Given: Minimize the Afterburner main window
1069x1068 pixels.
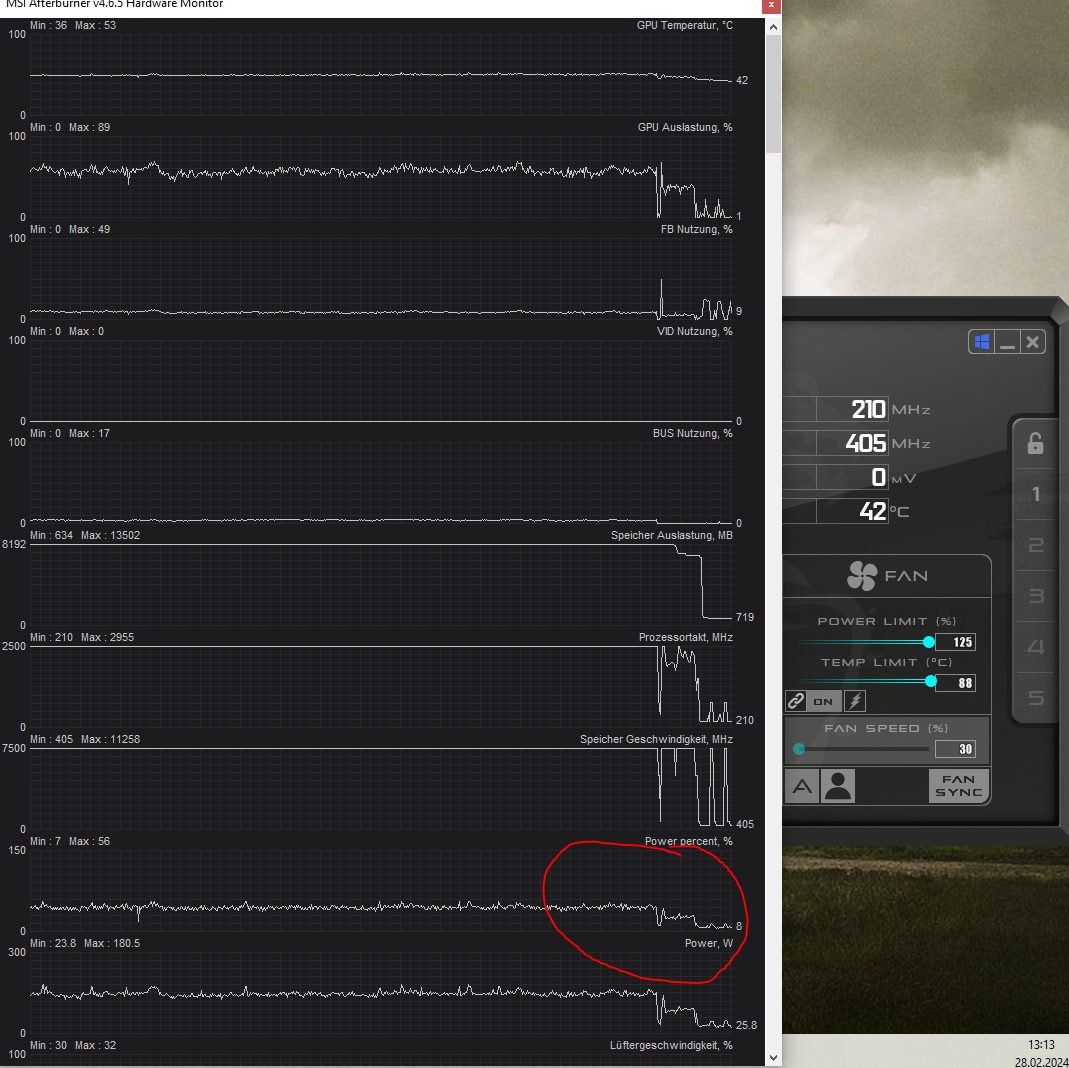Looking at the screenshot, I should 1007,341.
